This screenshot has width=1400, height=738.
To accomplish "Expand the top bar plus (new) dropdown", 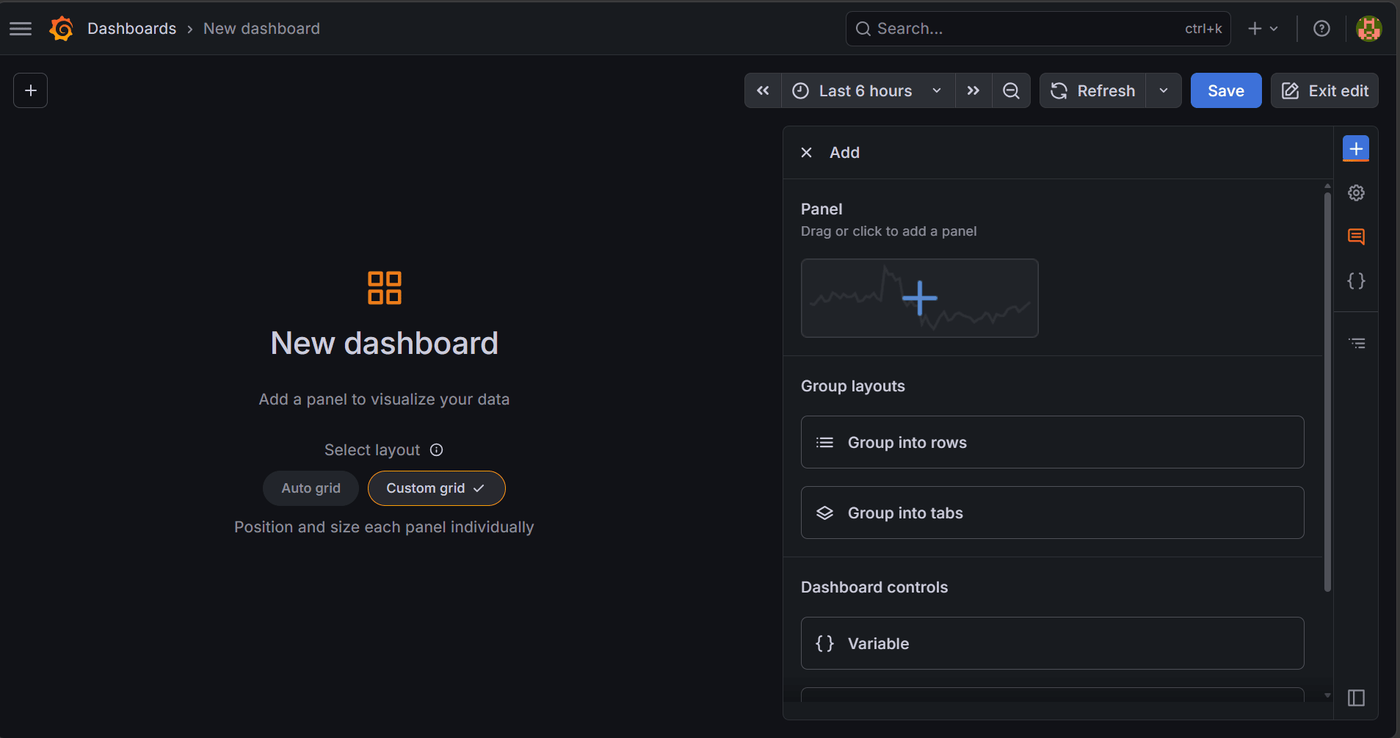I will pyautogui.click(x=1263, y=29).
